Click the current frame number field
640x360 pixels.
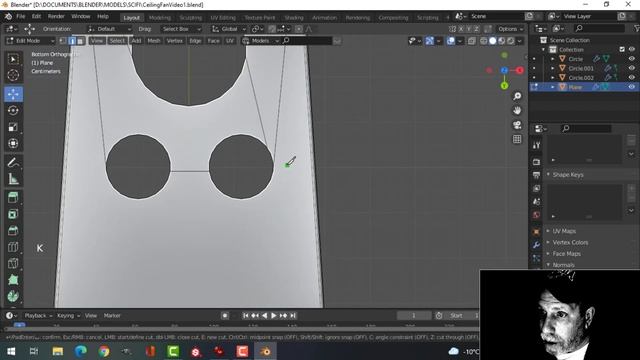click(x=413, y=316)
